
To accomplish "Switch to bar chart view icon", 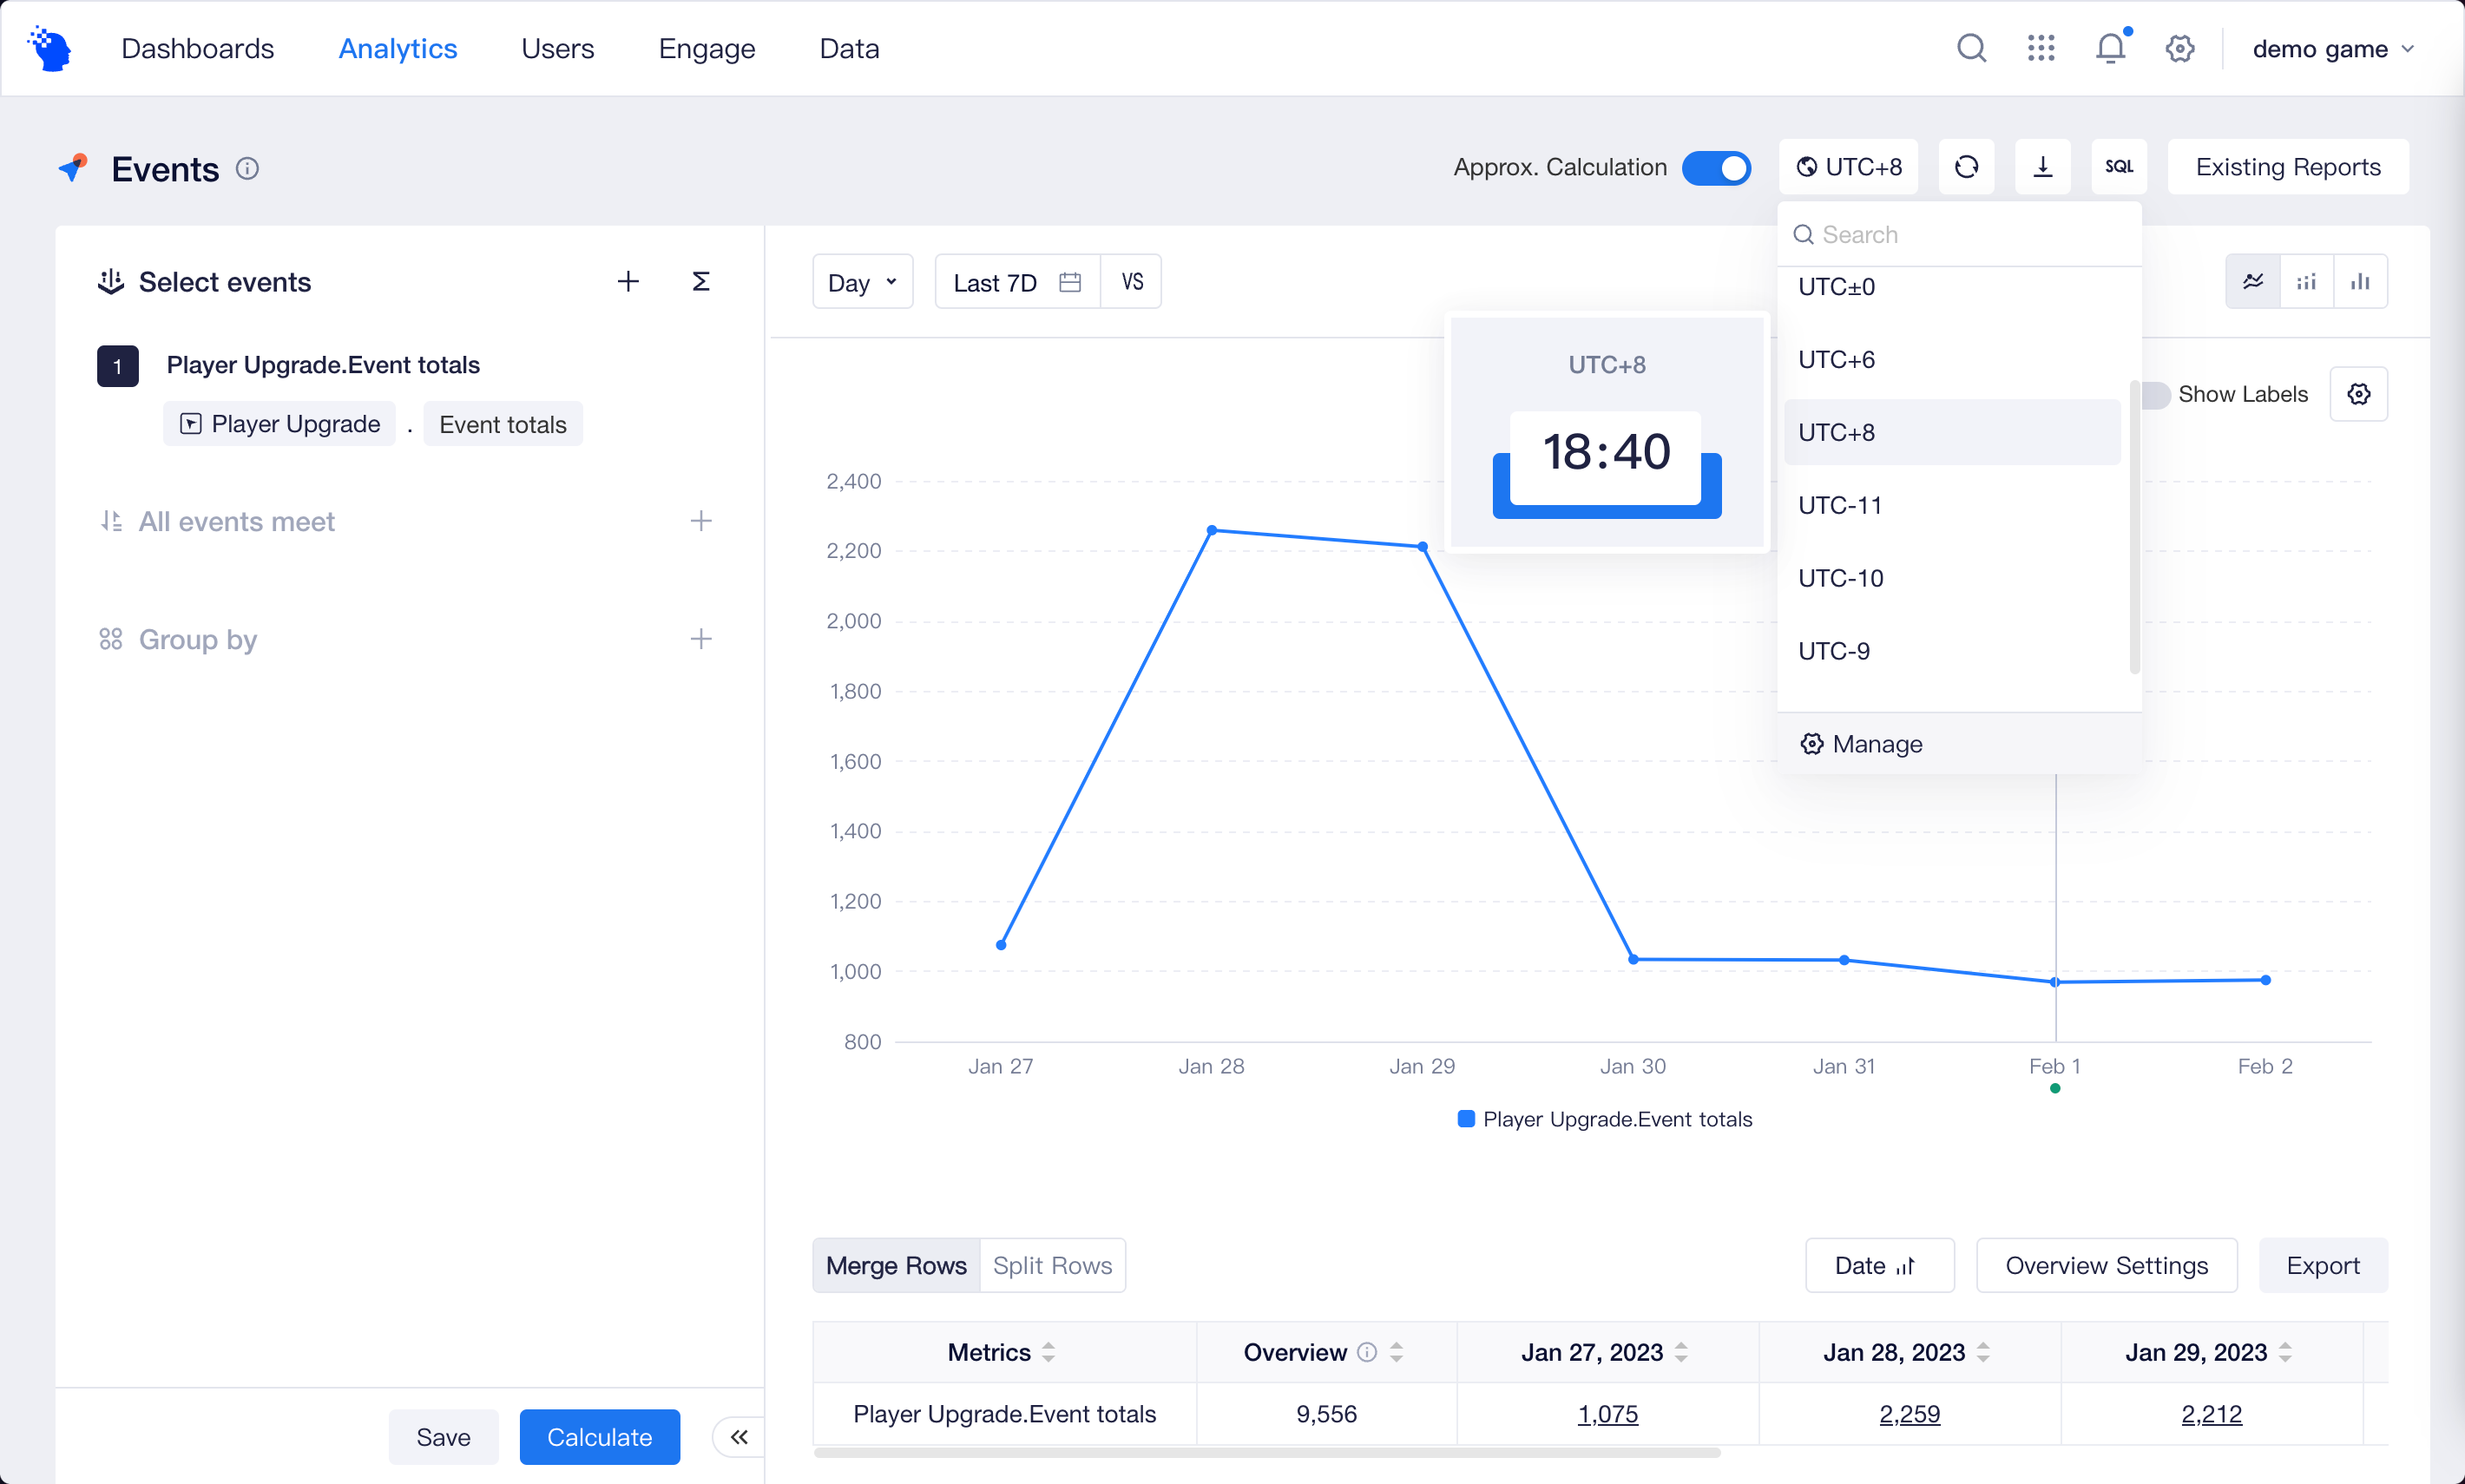I will tap(2360, 282).
